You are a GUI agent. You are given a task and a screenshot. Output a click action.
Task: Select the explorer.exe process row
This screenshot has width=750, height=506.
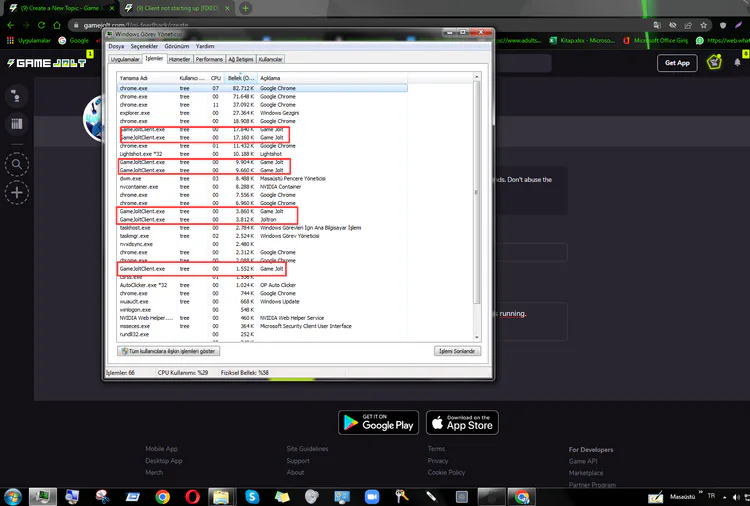pyautogui.click(x=262, y=113)
